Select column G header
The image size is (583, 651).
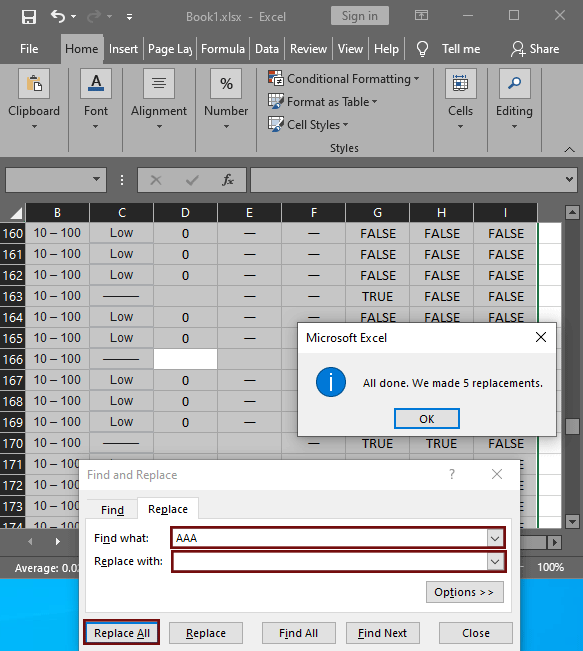[x=377, y=213]
